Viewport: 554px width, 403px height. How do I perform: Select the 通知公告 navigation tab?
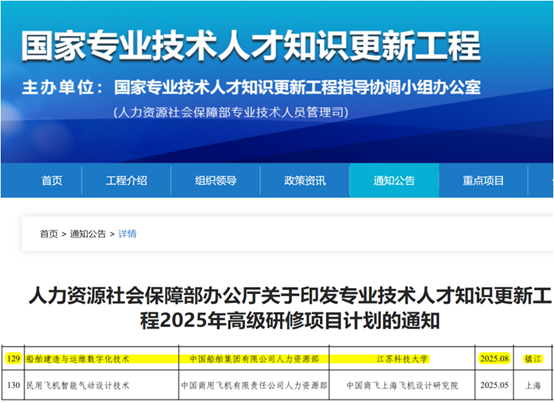[x=394, y=181]
